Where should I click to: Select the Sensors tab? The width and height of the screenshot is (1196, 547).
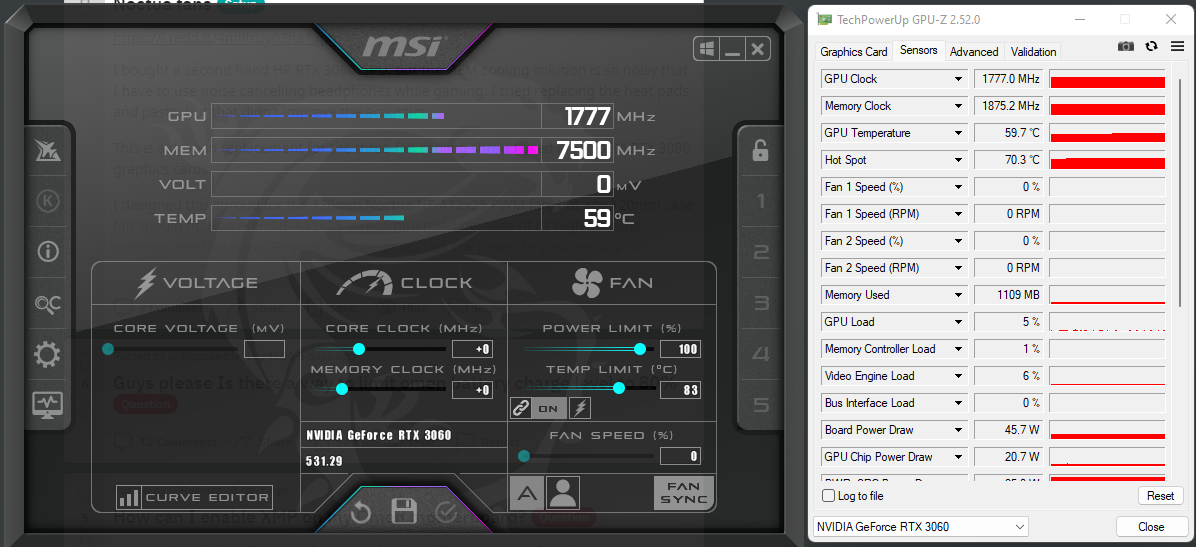(918, 50)
